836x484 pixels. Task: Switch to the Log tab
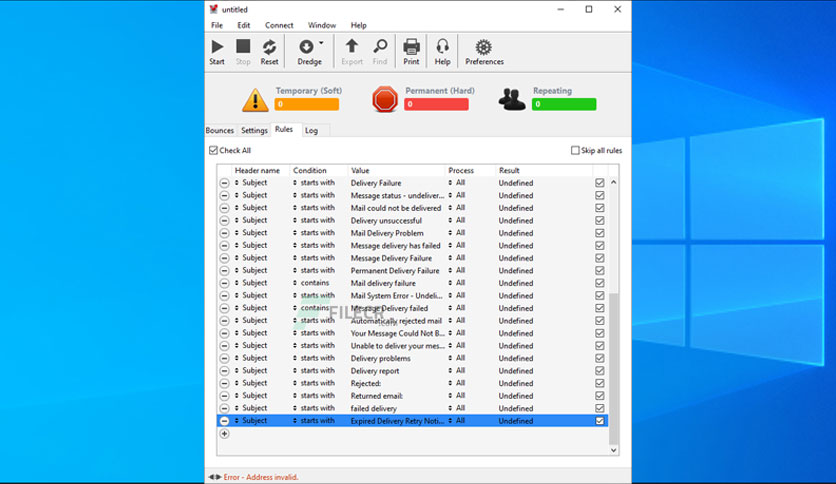[311, 130]
